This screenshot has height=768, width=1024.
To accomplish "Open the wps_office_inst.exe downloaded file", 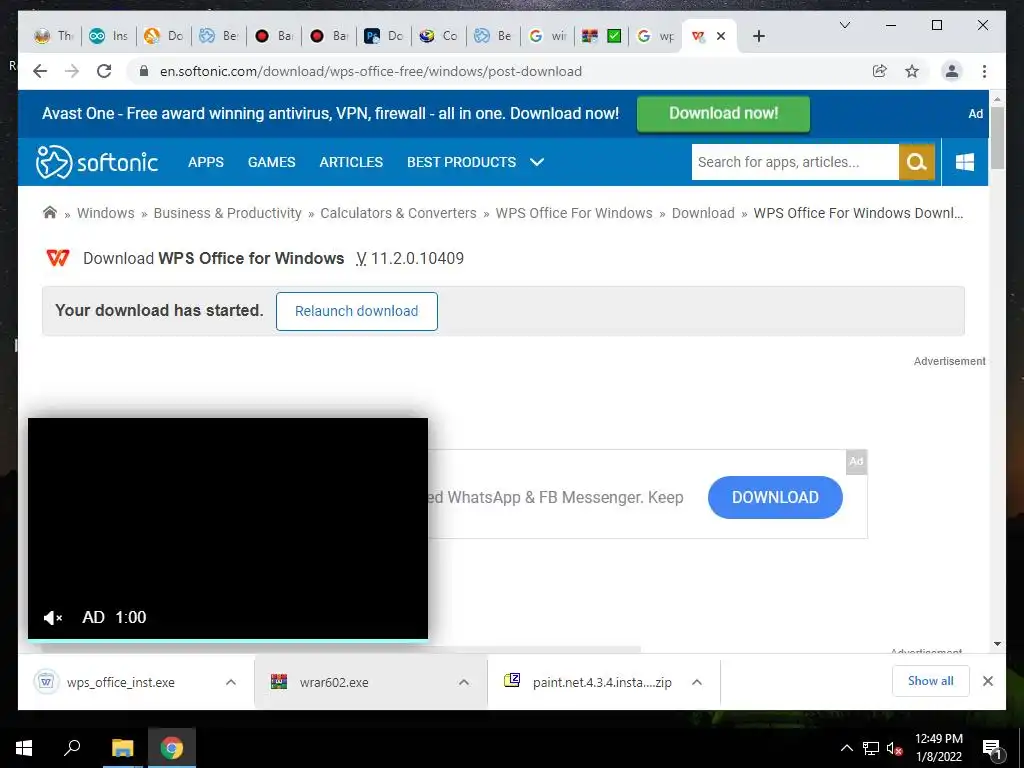I will [x=120, y=682].
